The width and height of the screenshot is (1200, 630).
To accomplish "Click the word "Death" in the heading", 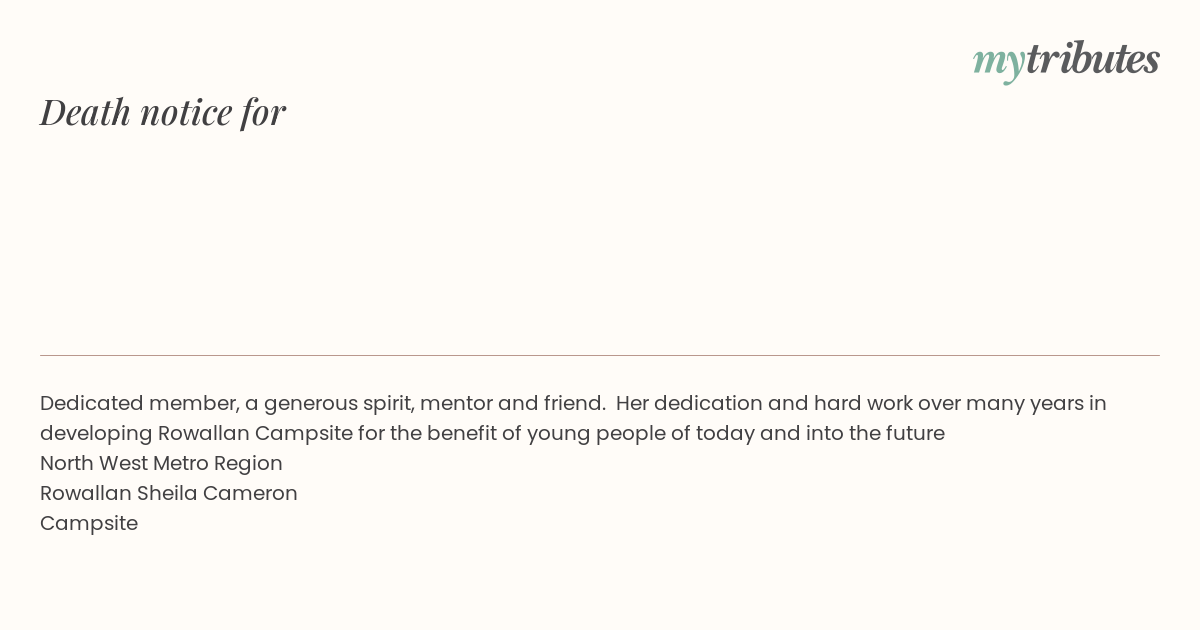I will tap(85, 112).
